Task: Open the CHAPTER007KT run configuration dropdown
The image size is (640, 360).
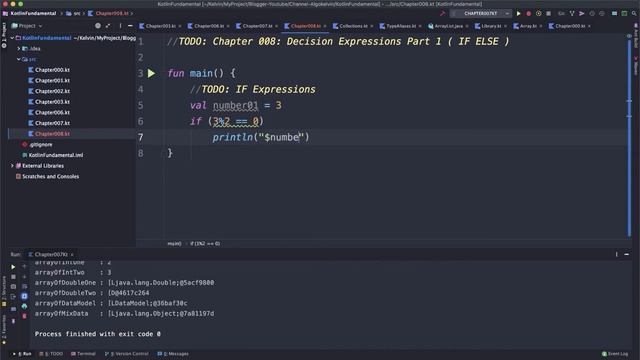Action: click(x=481, y=13)
